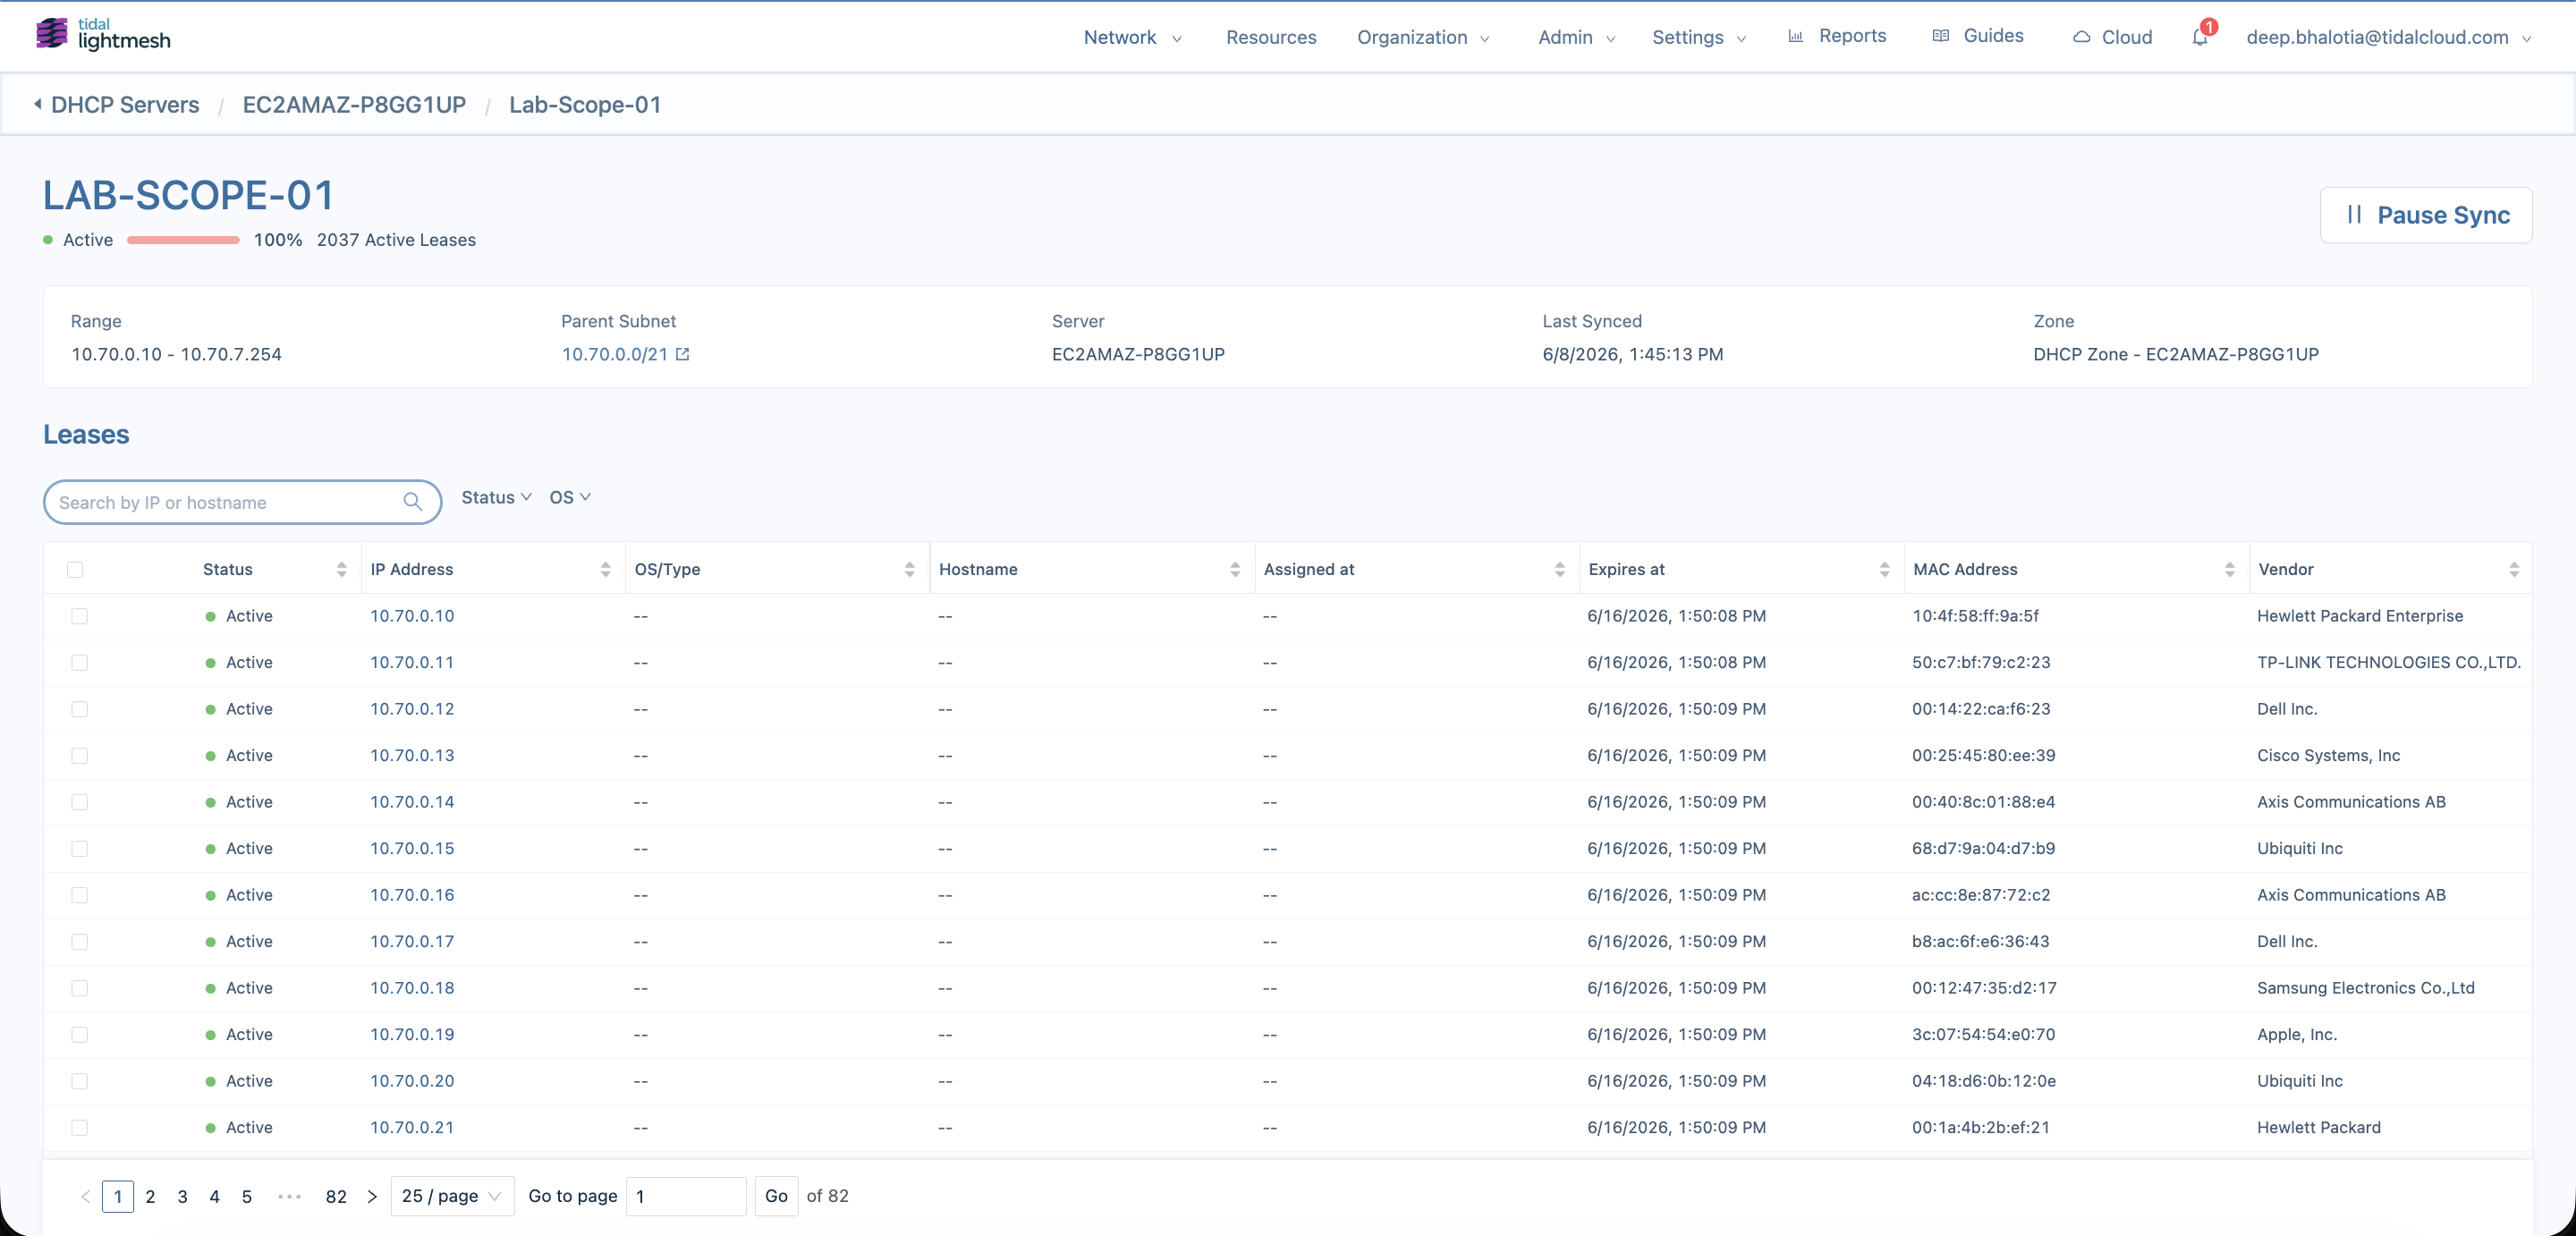Select checkbox for lease 10.70.0.15
This screenshot has width=2576, height=1236.
pyautogui.click(x=80, y=848)
